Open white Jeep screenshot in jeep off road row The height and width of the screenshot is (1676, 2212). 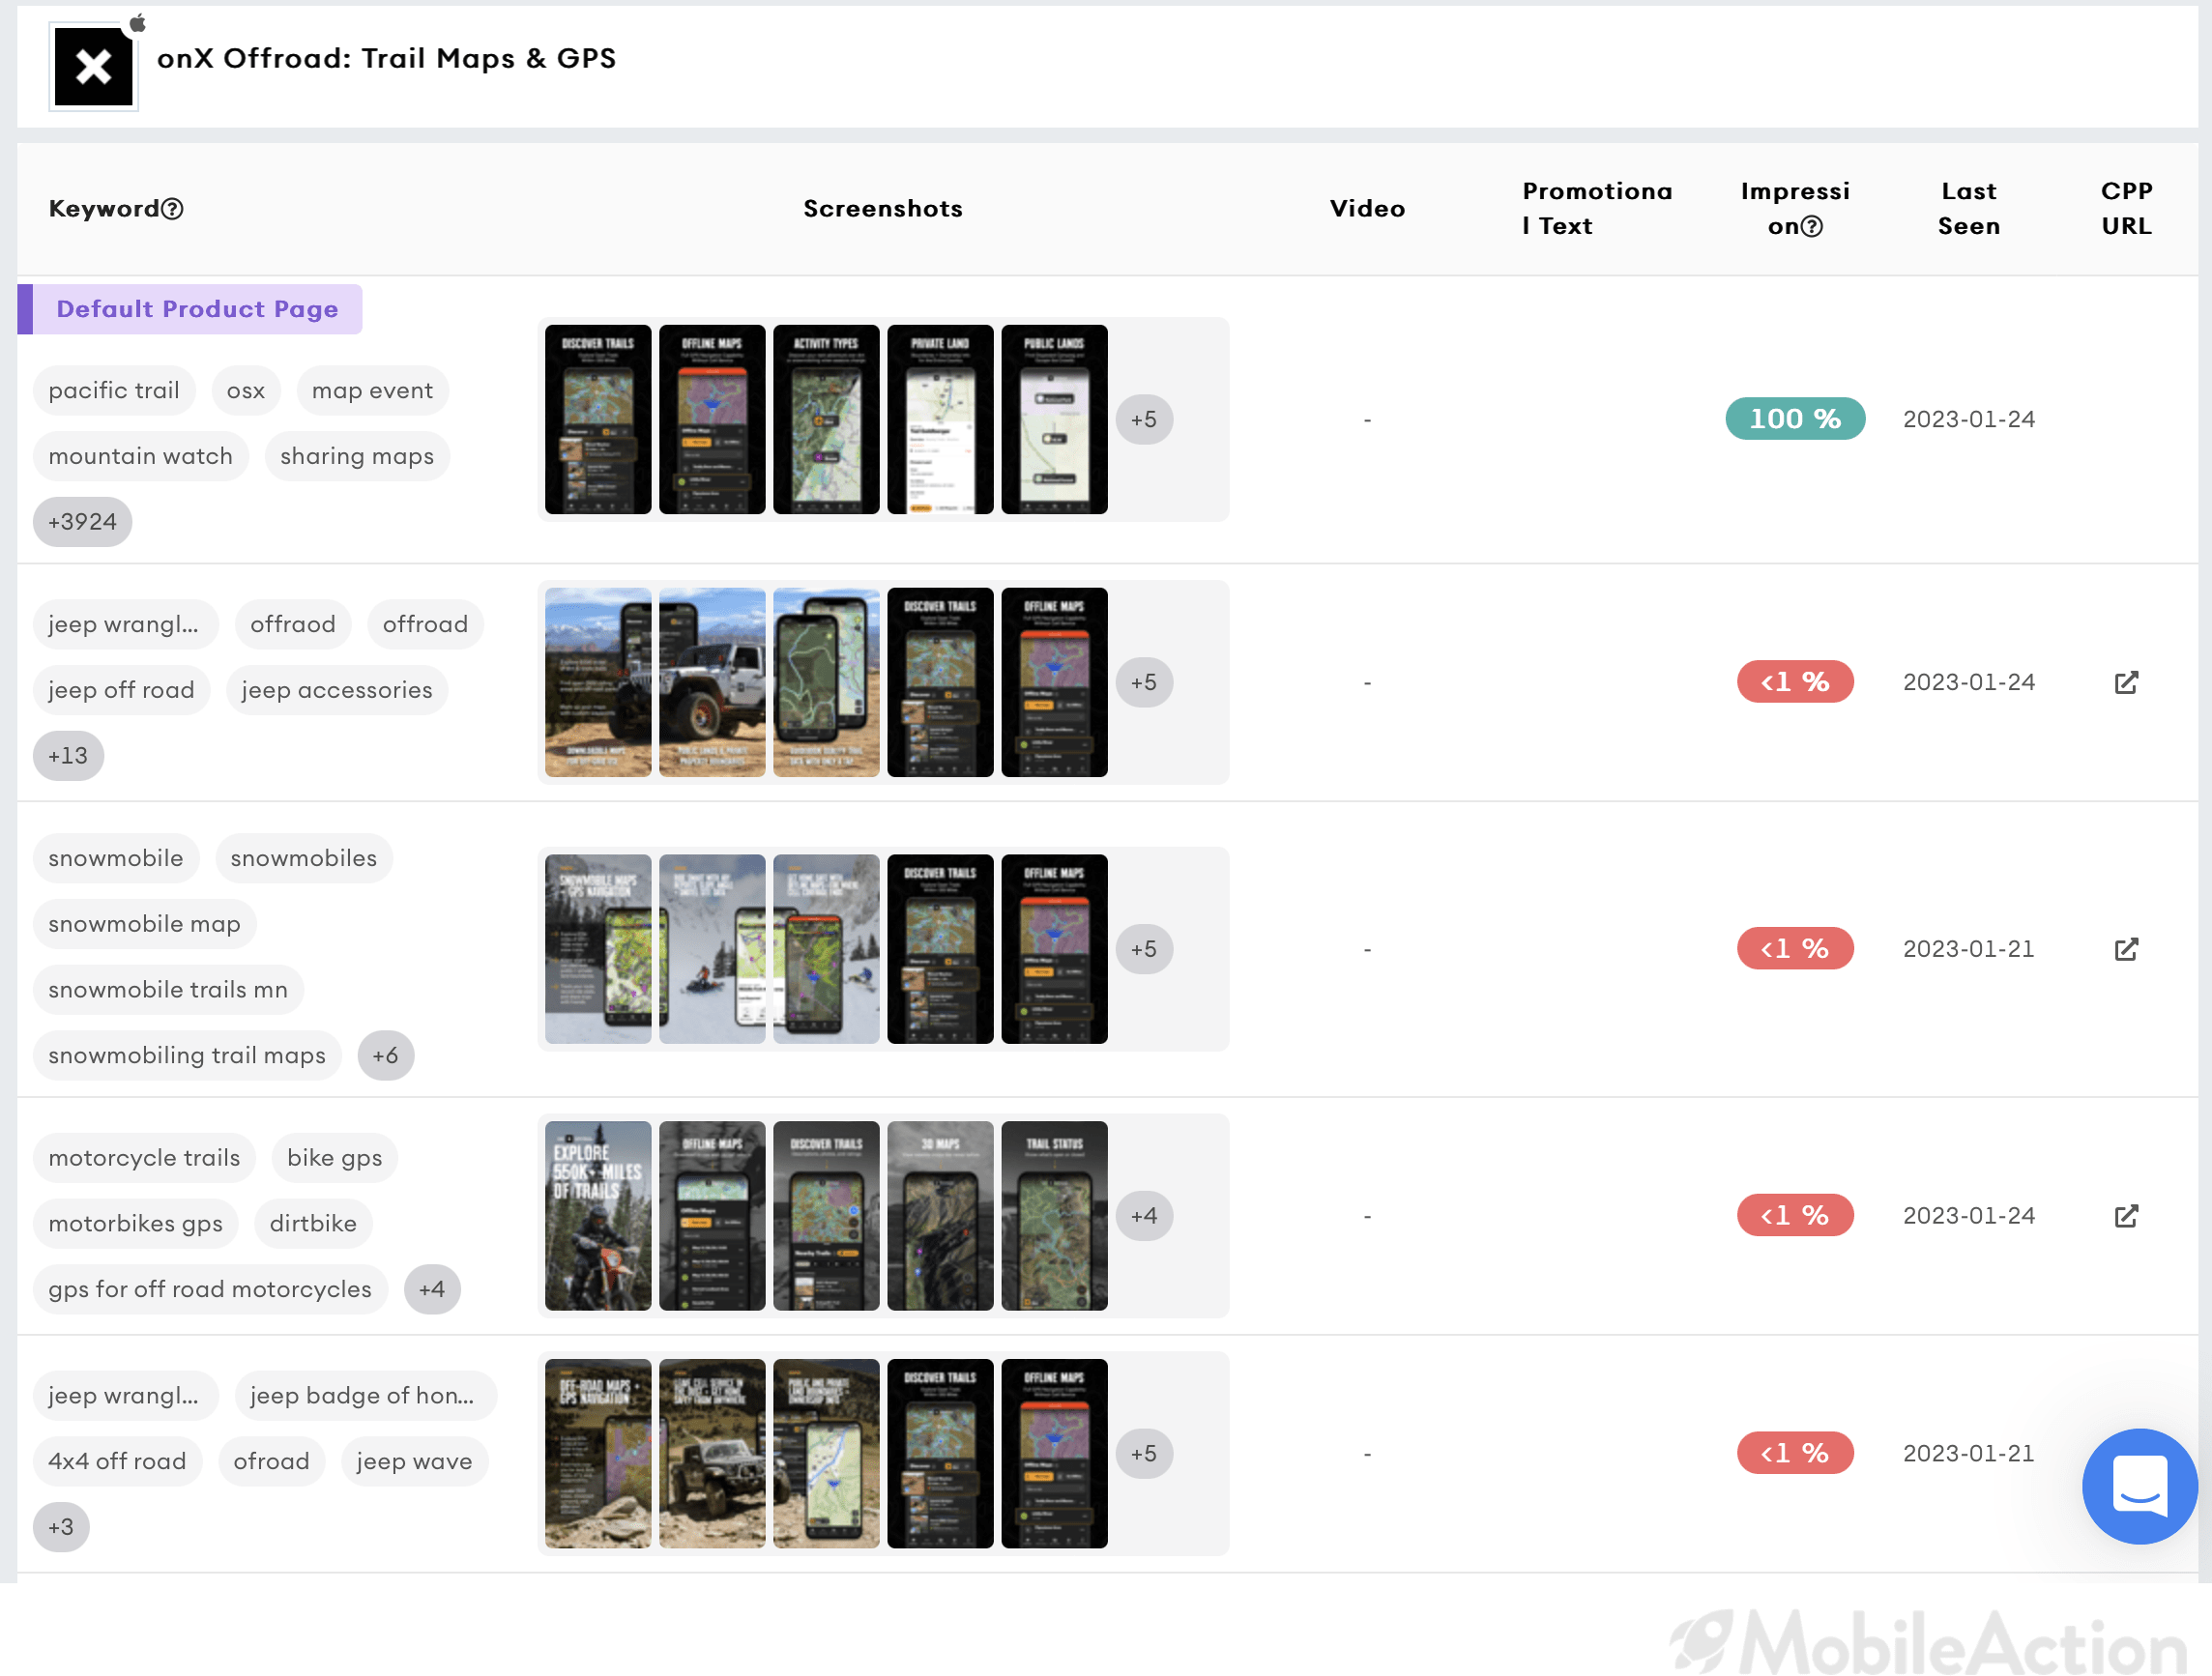(x=712, y=682)
